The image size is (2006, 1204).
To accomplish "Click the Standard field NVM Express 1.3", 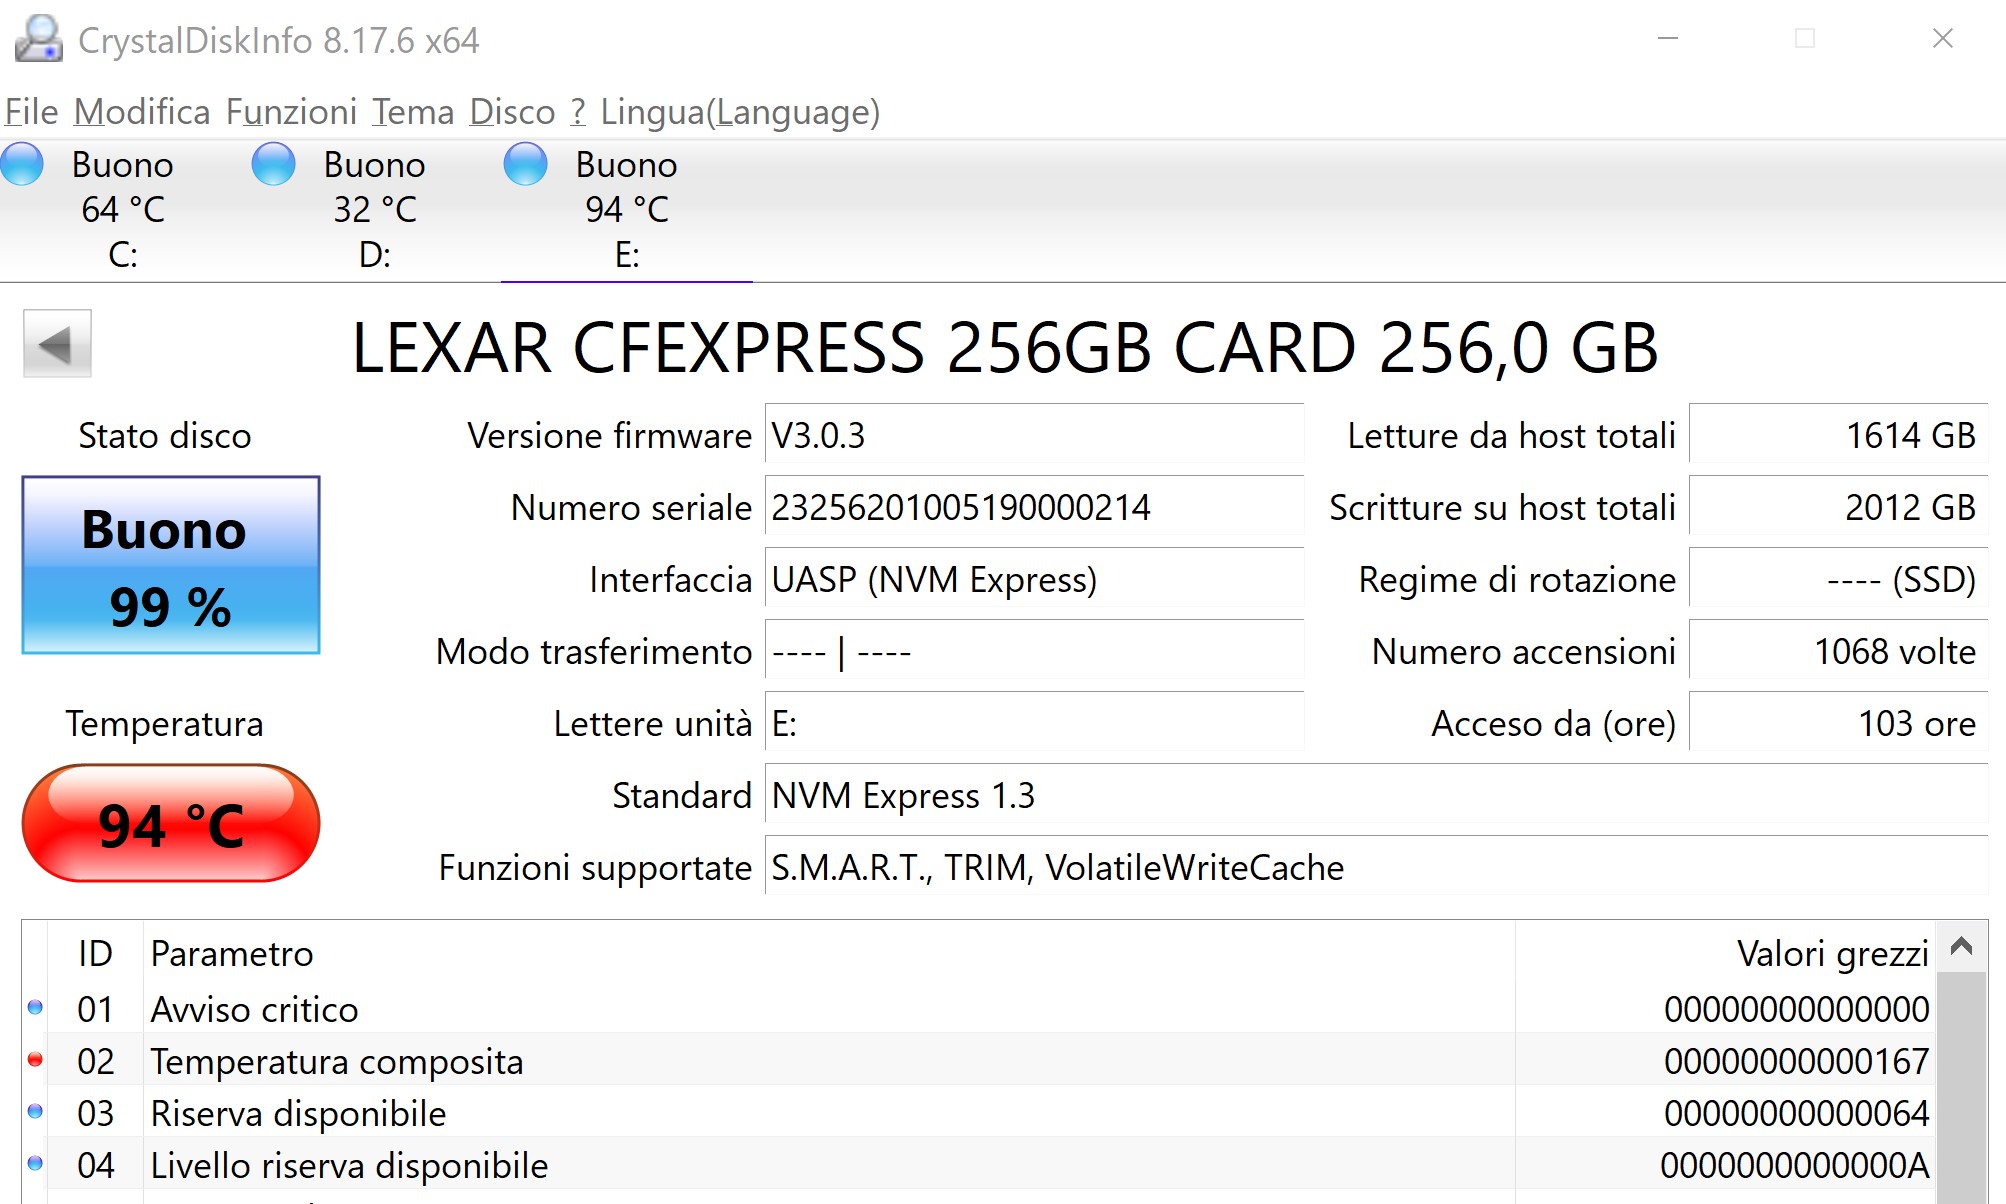I will click(x=1376, y=795).
